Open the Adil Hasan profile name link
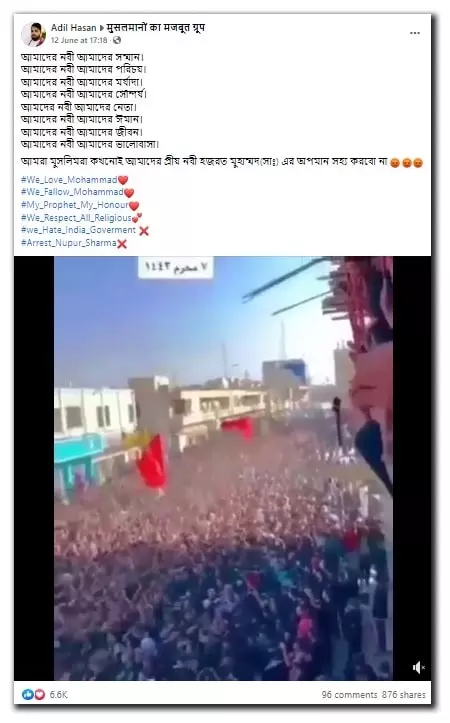450x723 pixels. [73, 28]
